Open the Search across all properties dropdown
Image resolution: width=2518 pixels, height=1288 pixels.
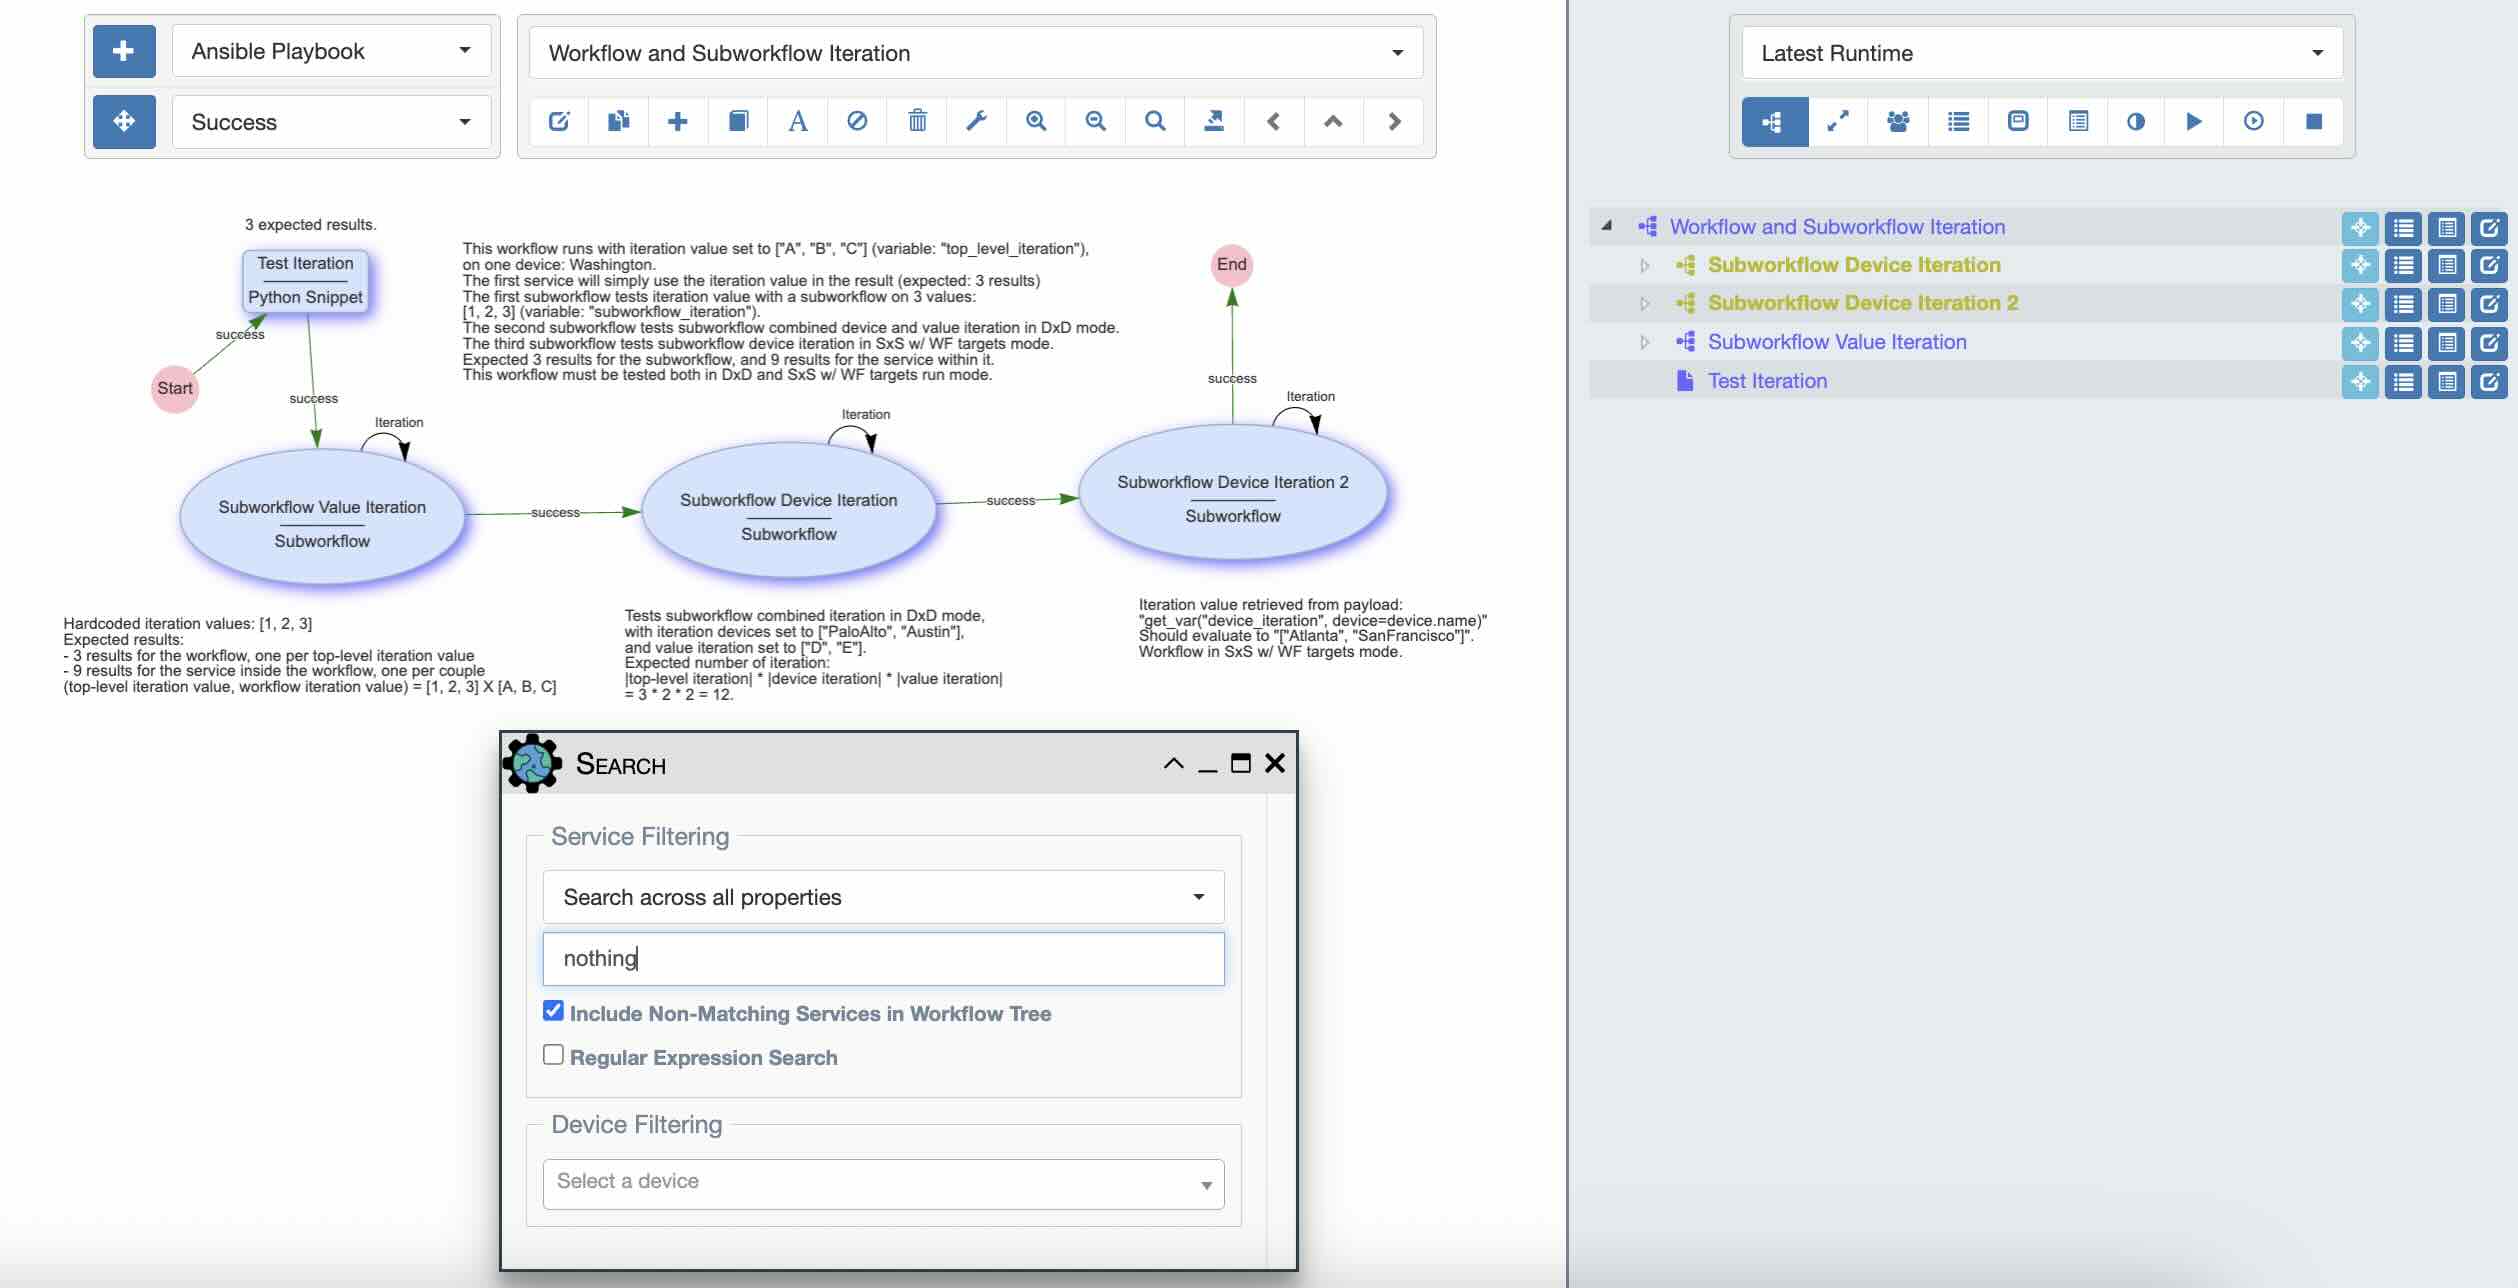(x=883, y=897)
